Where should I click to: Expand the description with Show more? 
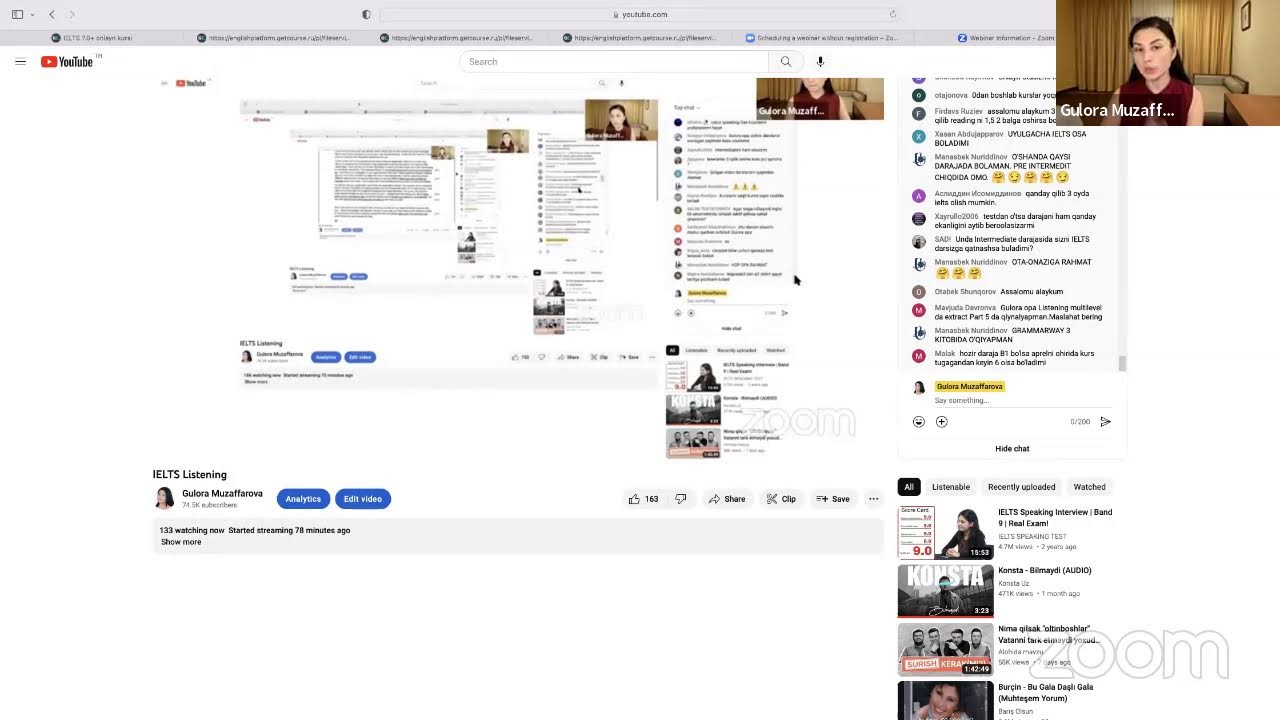(181, 542)
